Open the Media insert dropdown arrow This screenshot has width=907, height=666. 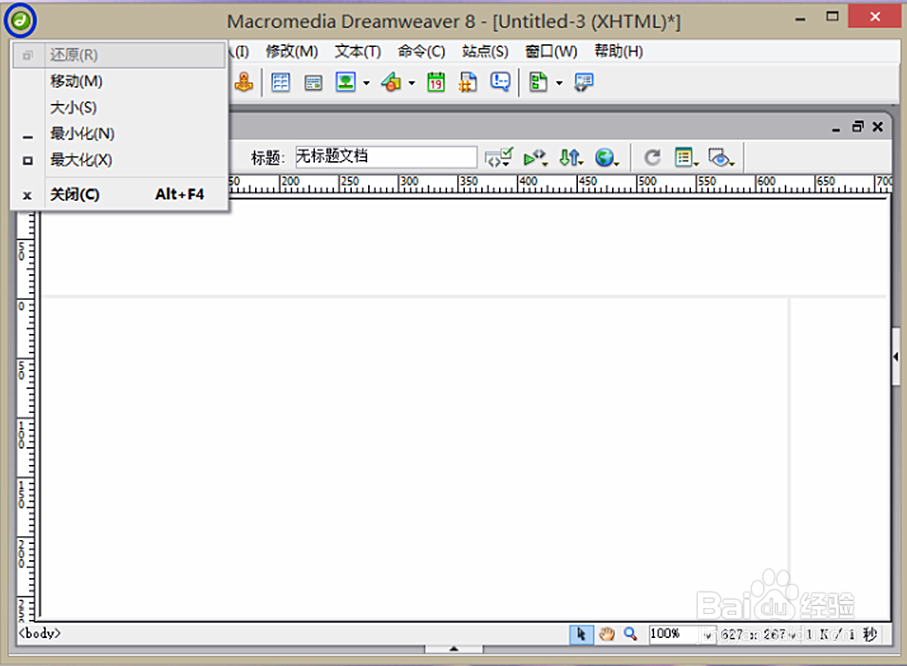[412, 83]
